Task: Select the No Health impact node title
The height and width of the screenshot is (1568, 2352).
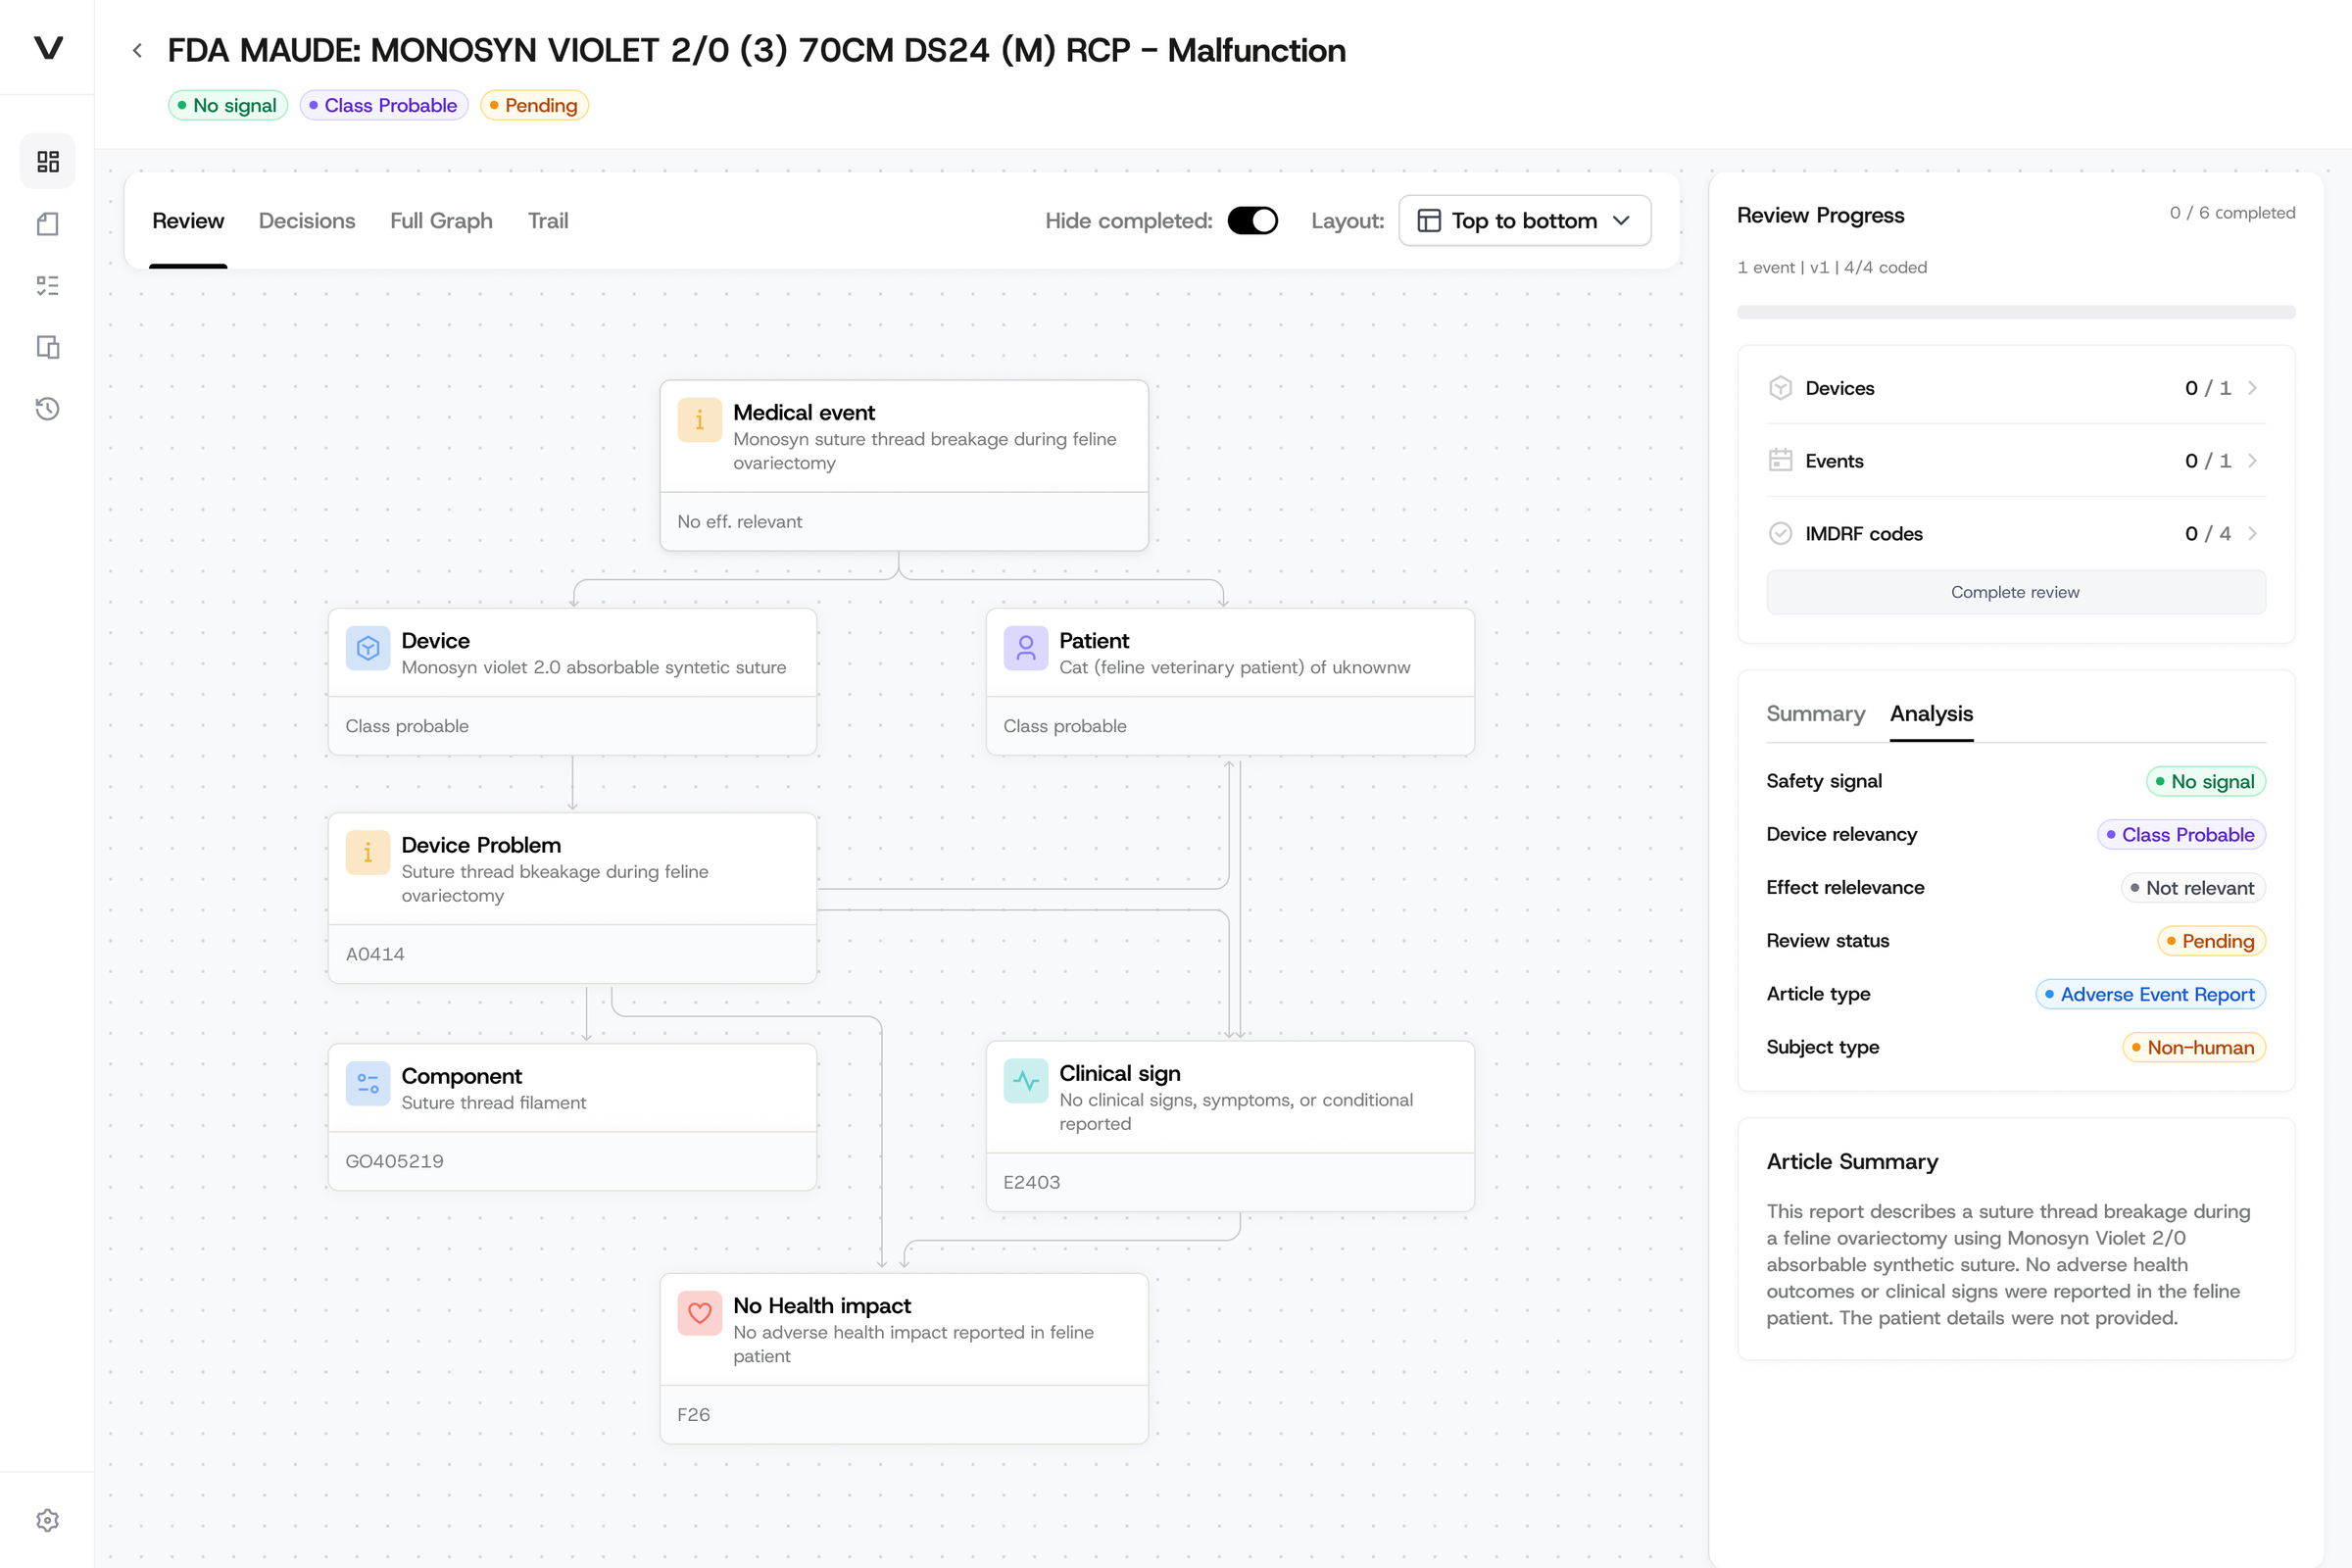Action: coord(822,1305)
